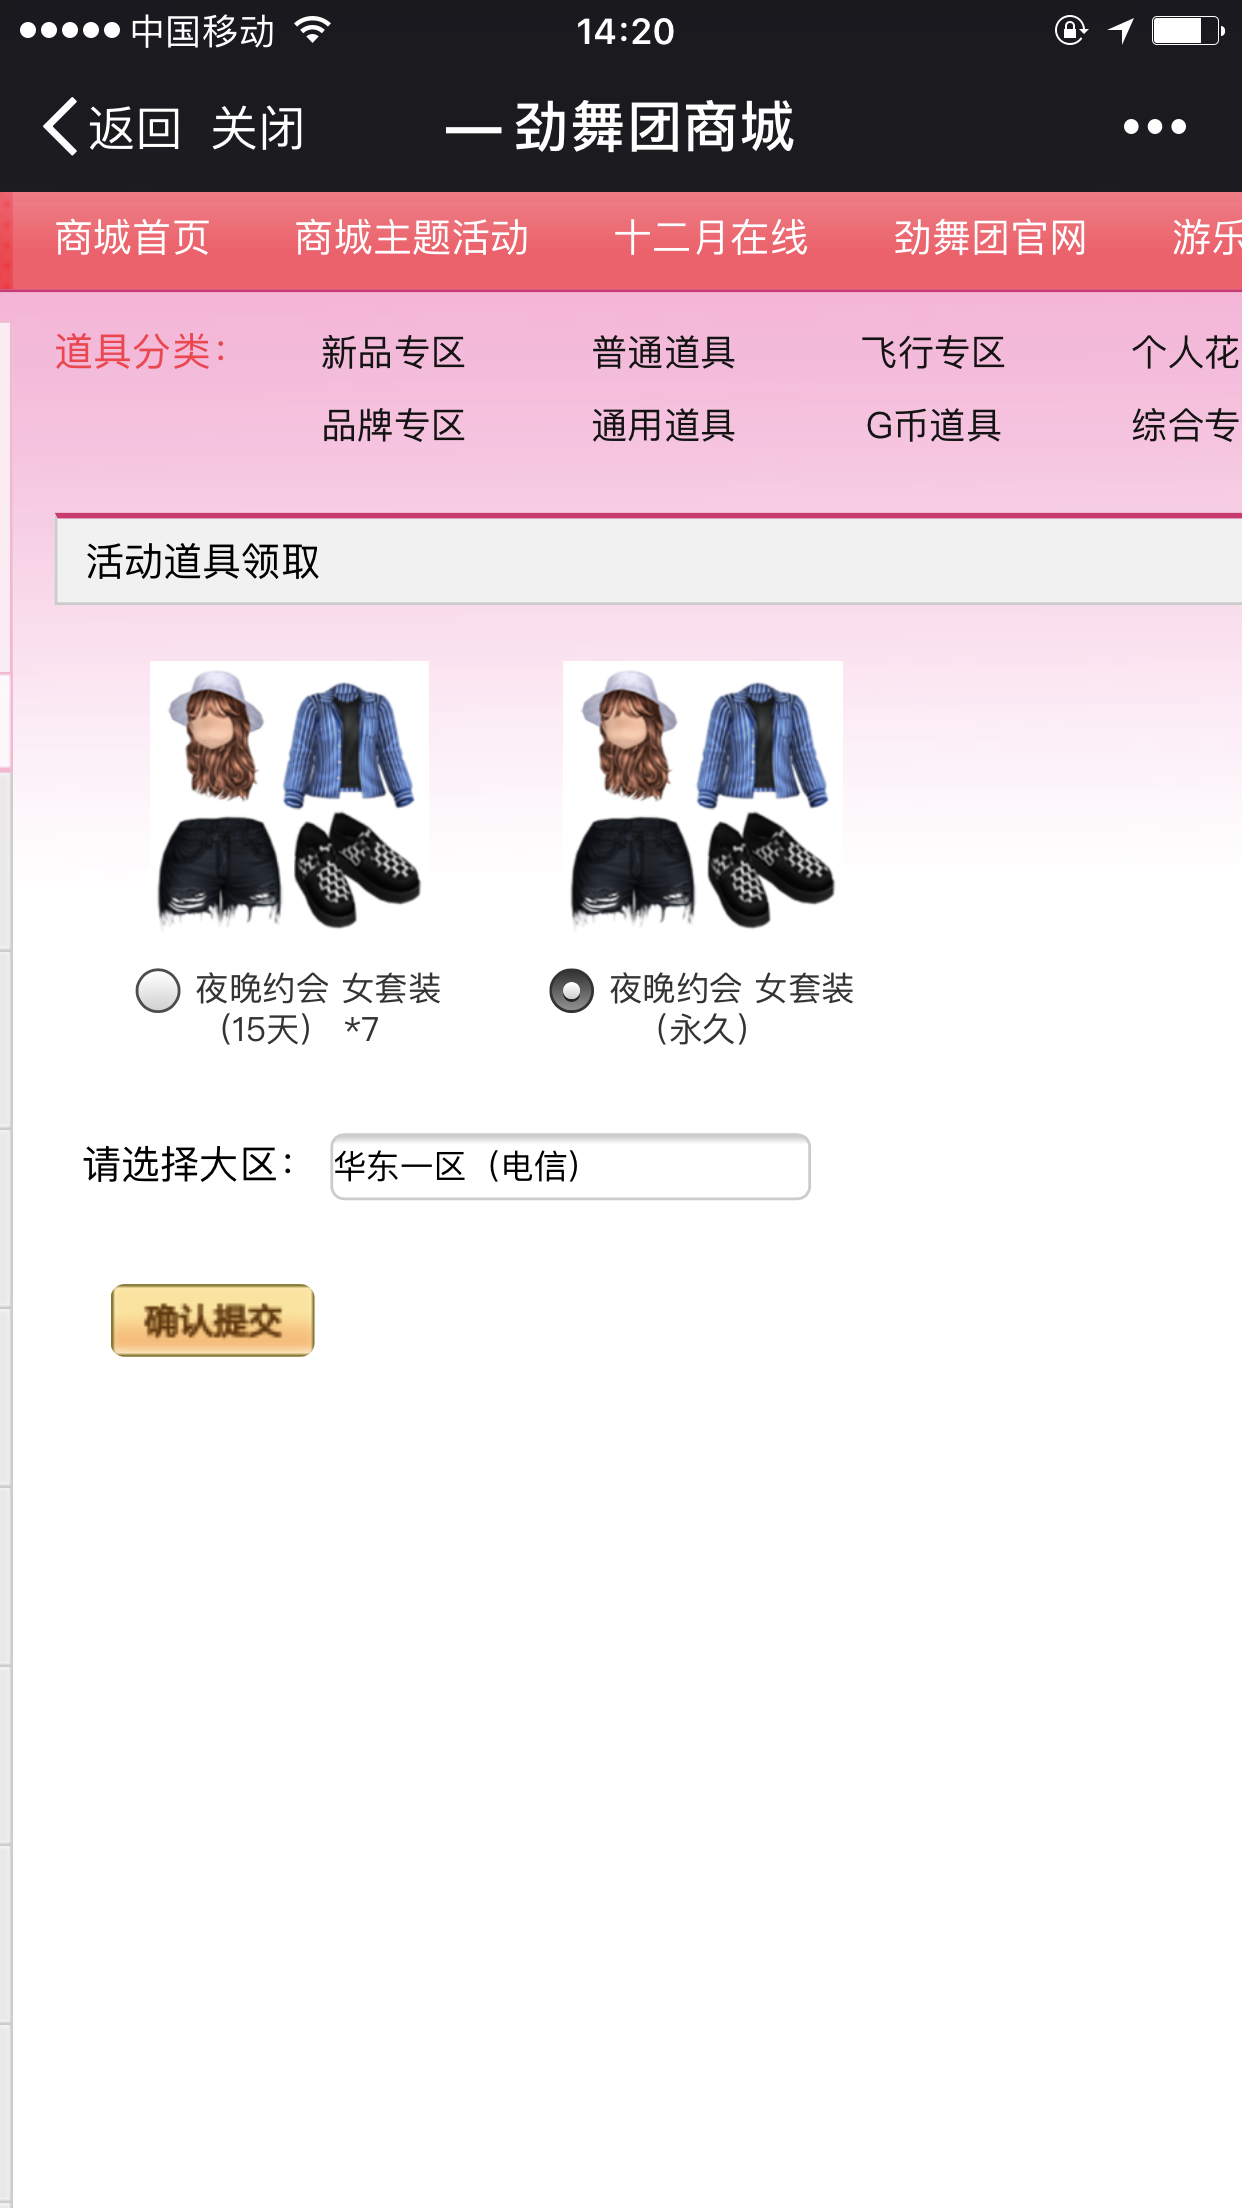Select the 永久 夜晚约会 女套装 radio
The width and height of the screenshot is (1242, 2208).
(x=572, y=991)
